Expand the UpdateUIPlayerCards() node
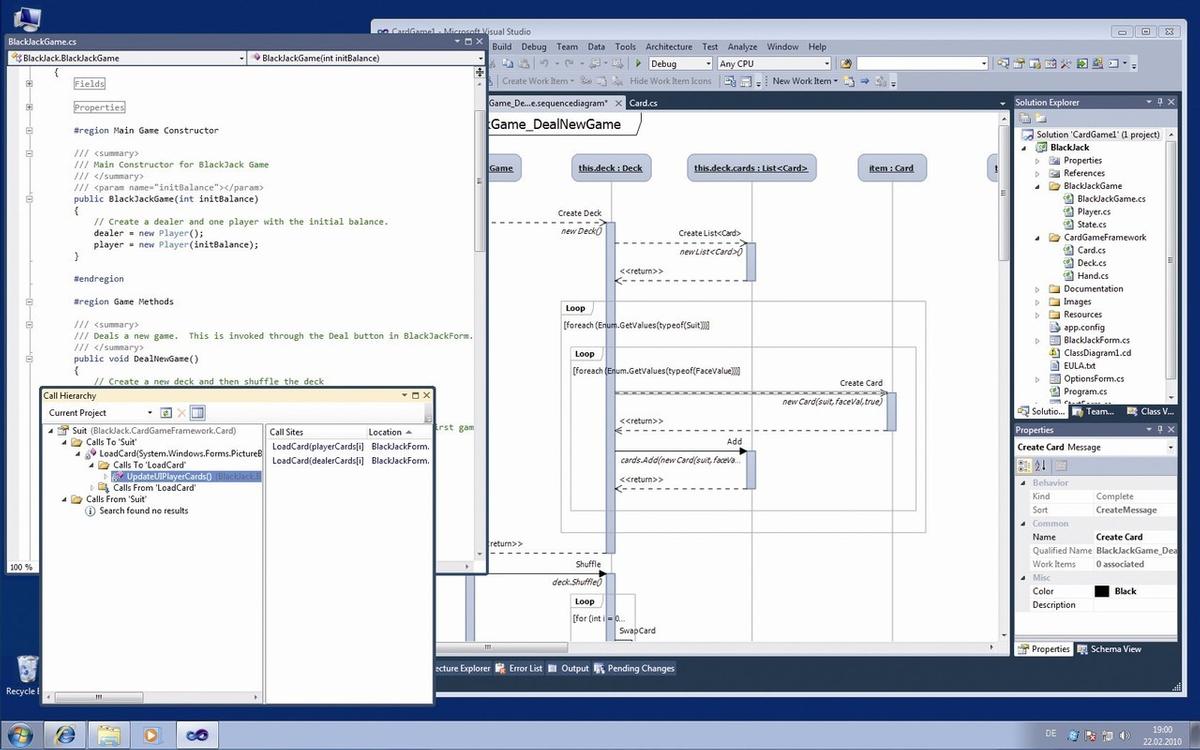 (105, 476)
